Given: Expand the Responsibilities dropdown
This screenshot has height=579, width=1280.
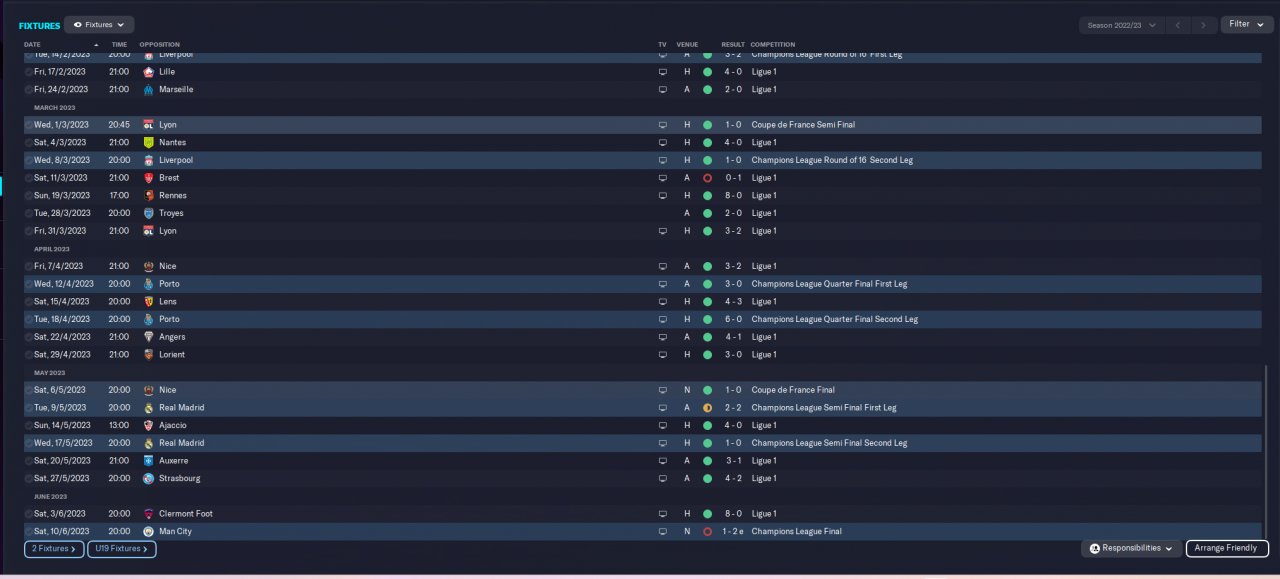Looking at the screenshot, I should (1131, 548).
